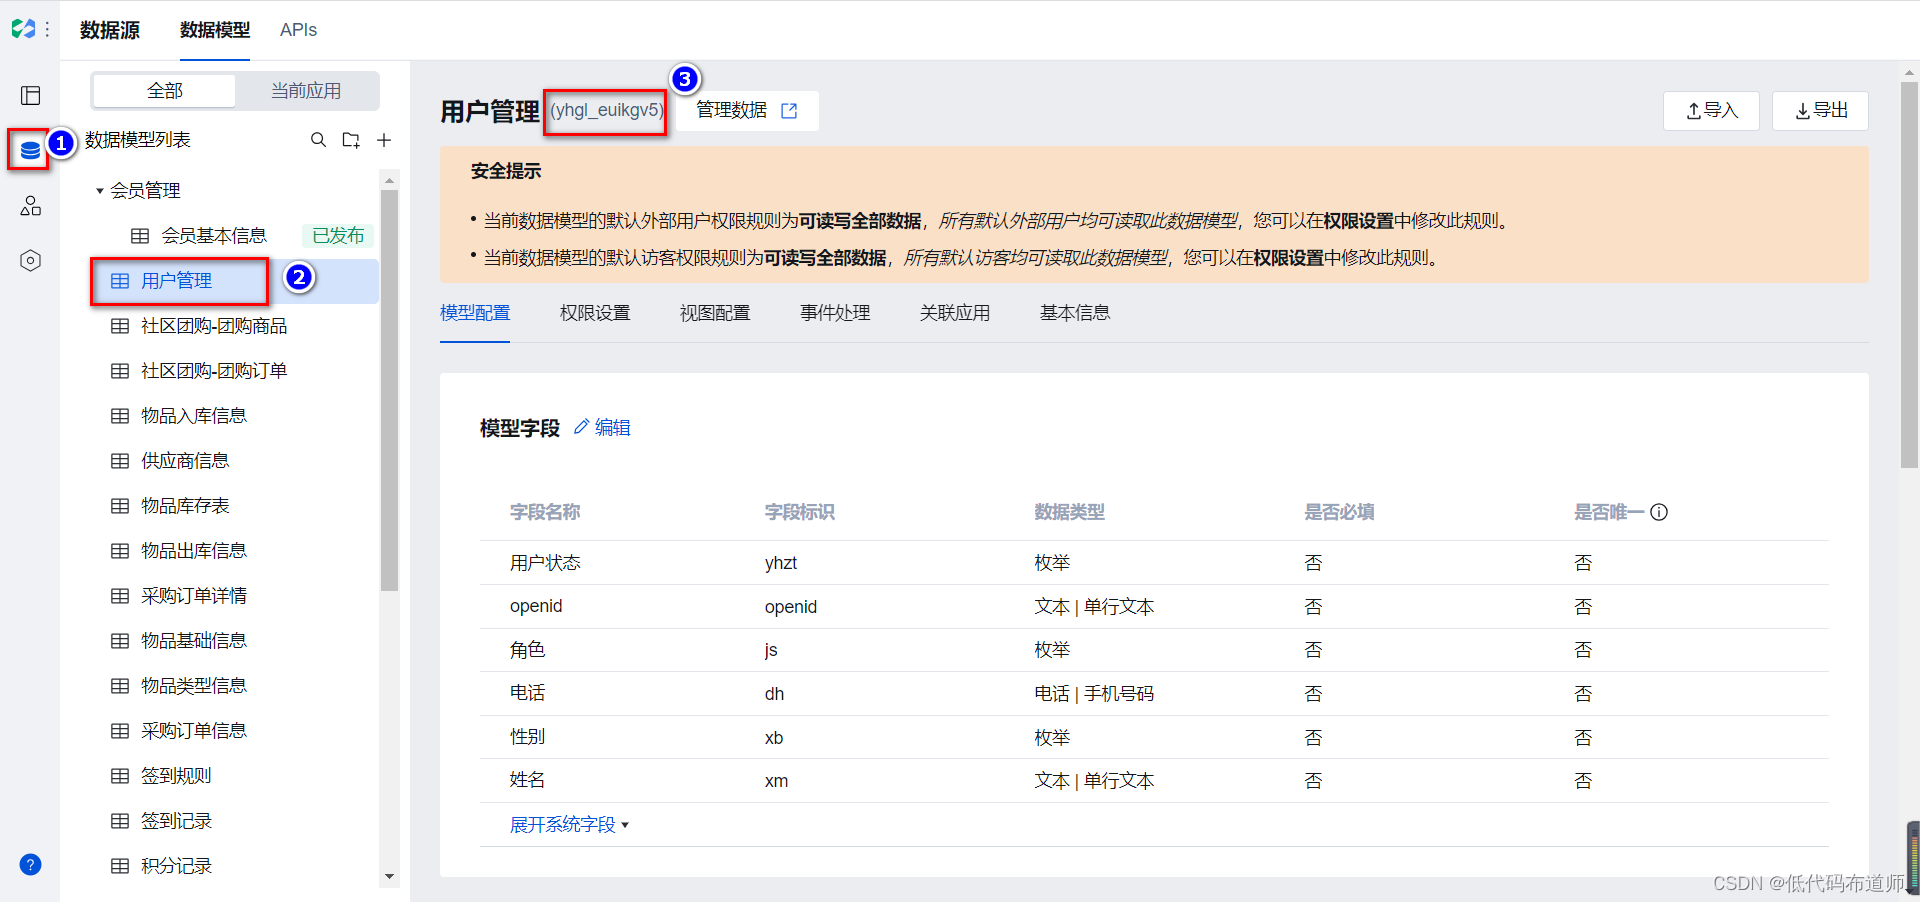Image resolution: width=1920 pixels, height=902 pixels.
Task: Select the 全部 filter toggle
Action: pos(165,91)
